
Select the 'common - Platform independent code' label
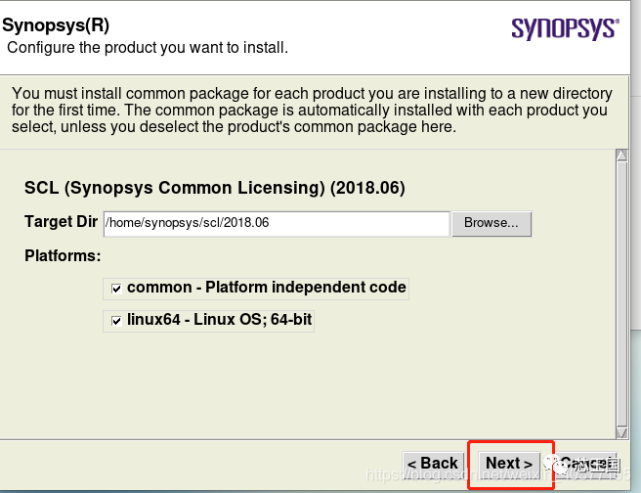[x=266, y=287]
